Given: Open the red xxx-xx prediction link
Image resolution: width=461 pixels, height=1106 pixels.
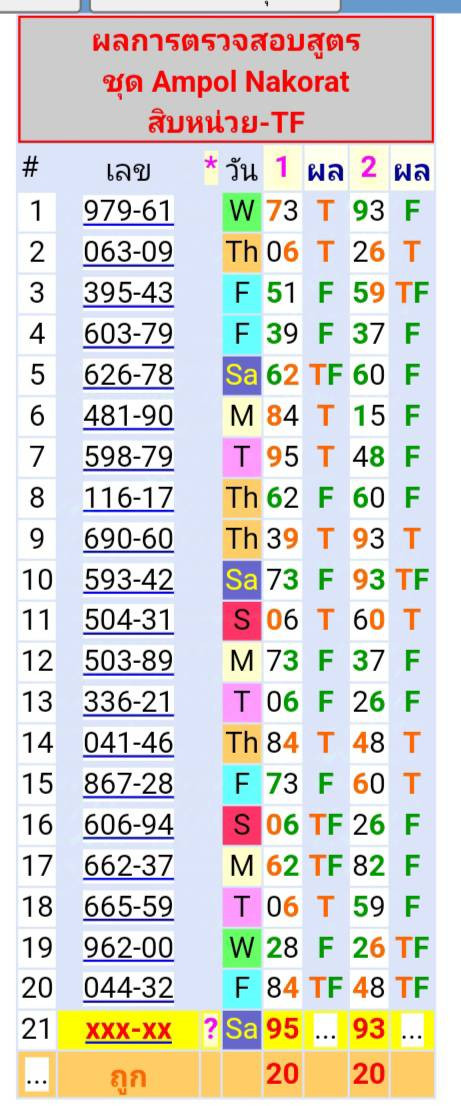Looking at the screenshot, I should click(128, 1031).
